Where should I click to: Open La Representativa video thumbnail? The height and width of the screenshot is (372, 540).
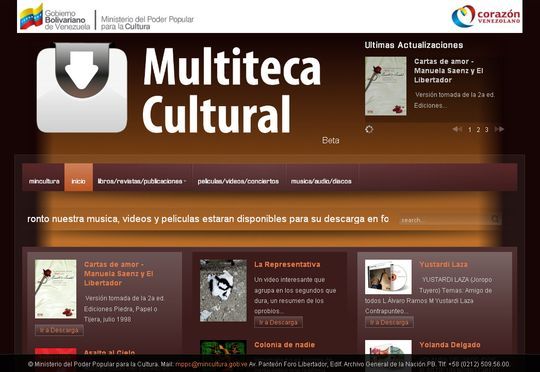pos(223,290)
